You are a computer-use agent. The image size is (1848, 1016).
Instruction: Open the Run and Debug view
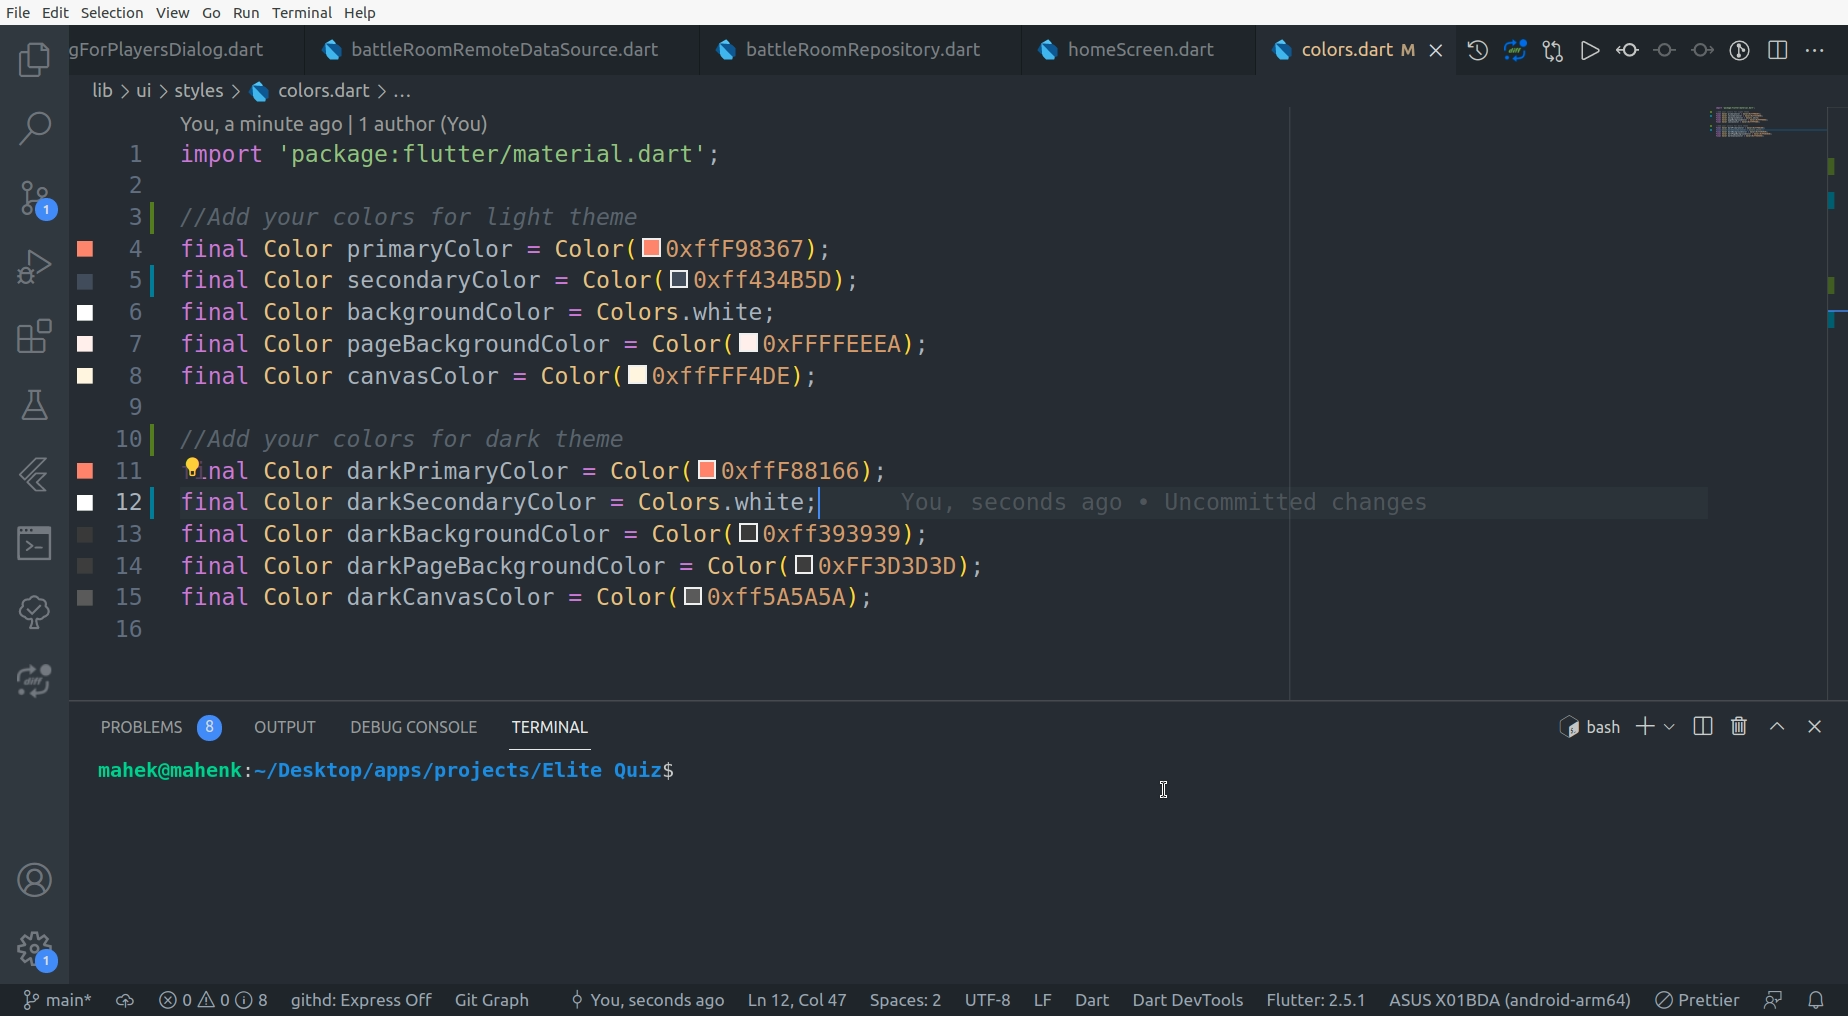coord(34,267)
